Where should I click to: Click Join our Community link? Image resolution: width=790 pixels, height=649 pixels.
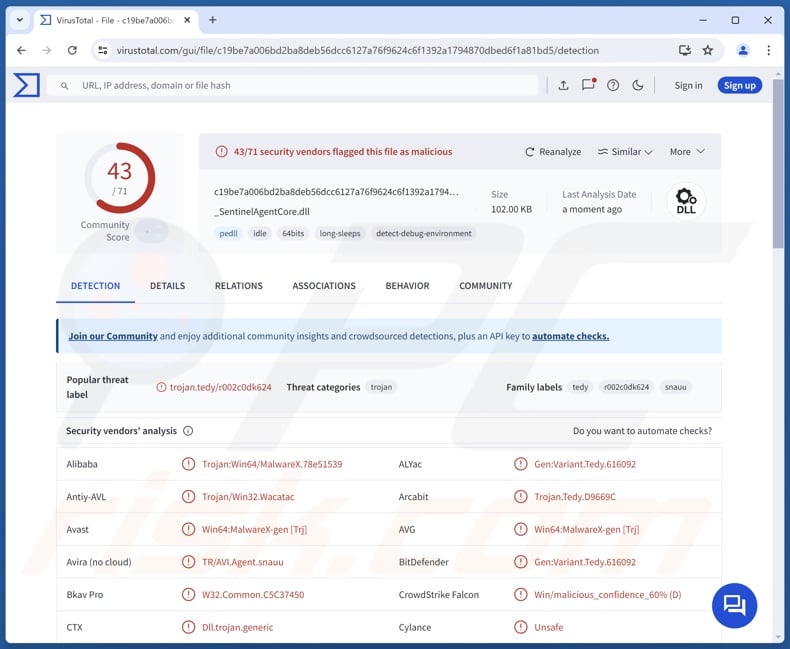[x=113, y=336]
